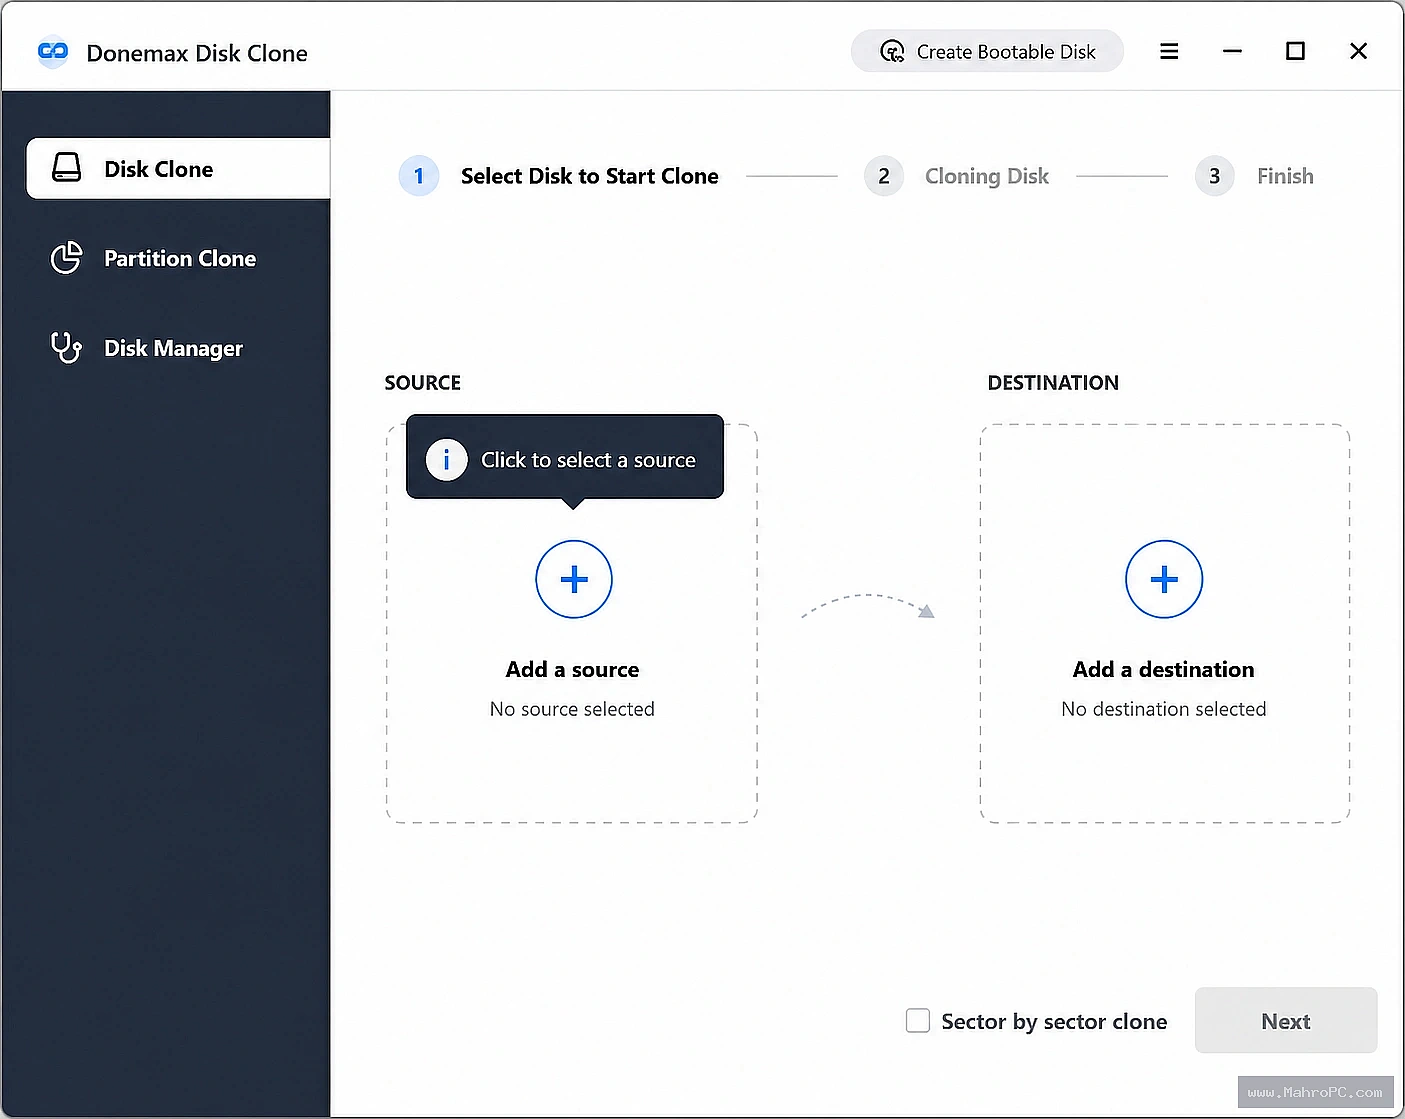Image resolution: width=1405 pixels, height=1119 pixels.
Task: Click the Donemax Disk Clone logo icon
Action: tap(53, 52)
